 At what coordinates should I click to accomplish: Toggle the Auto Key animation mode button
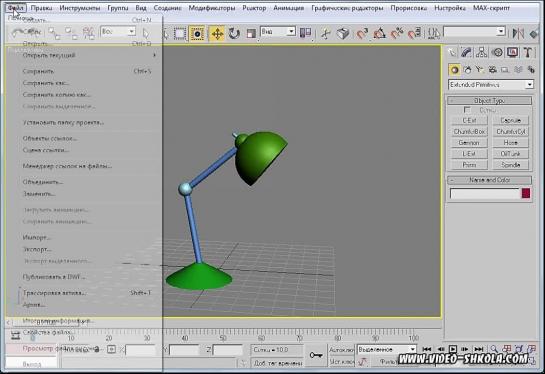pos(341,350)
